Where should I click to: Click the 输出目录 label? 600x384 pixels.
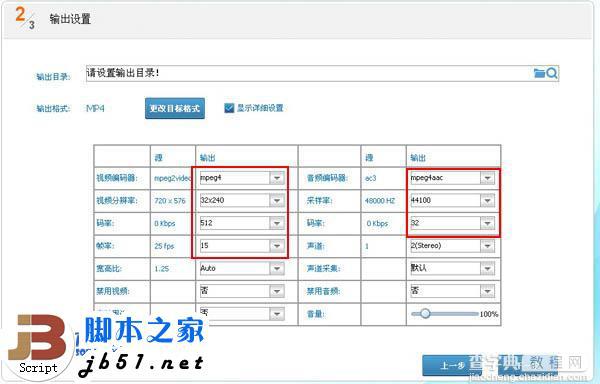(53, 76)
